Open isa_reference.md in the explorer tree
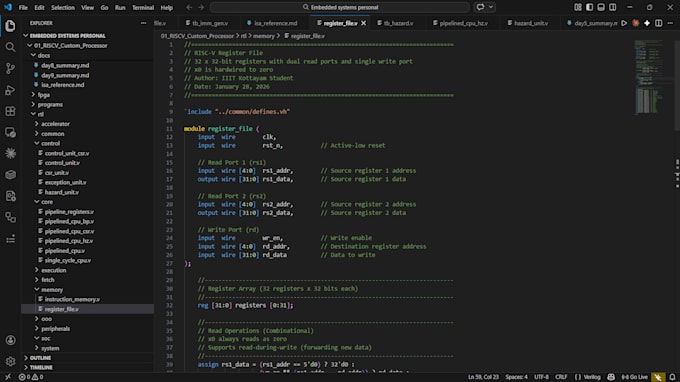This screenshot has height=382, width=680. (62, 85)
